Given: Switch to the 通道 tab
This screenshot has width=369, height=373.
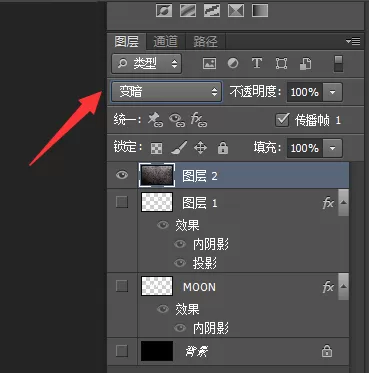Looking at the screenshot, I should click(165, 41).
